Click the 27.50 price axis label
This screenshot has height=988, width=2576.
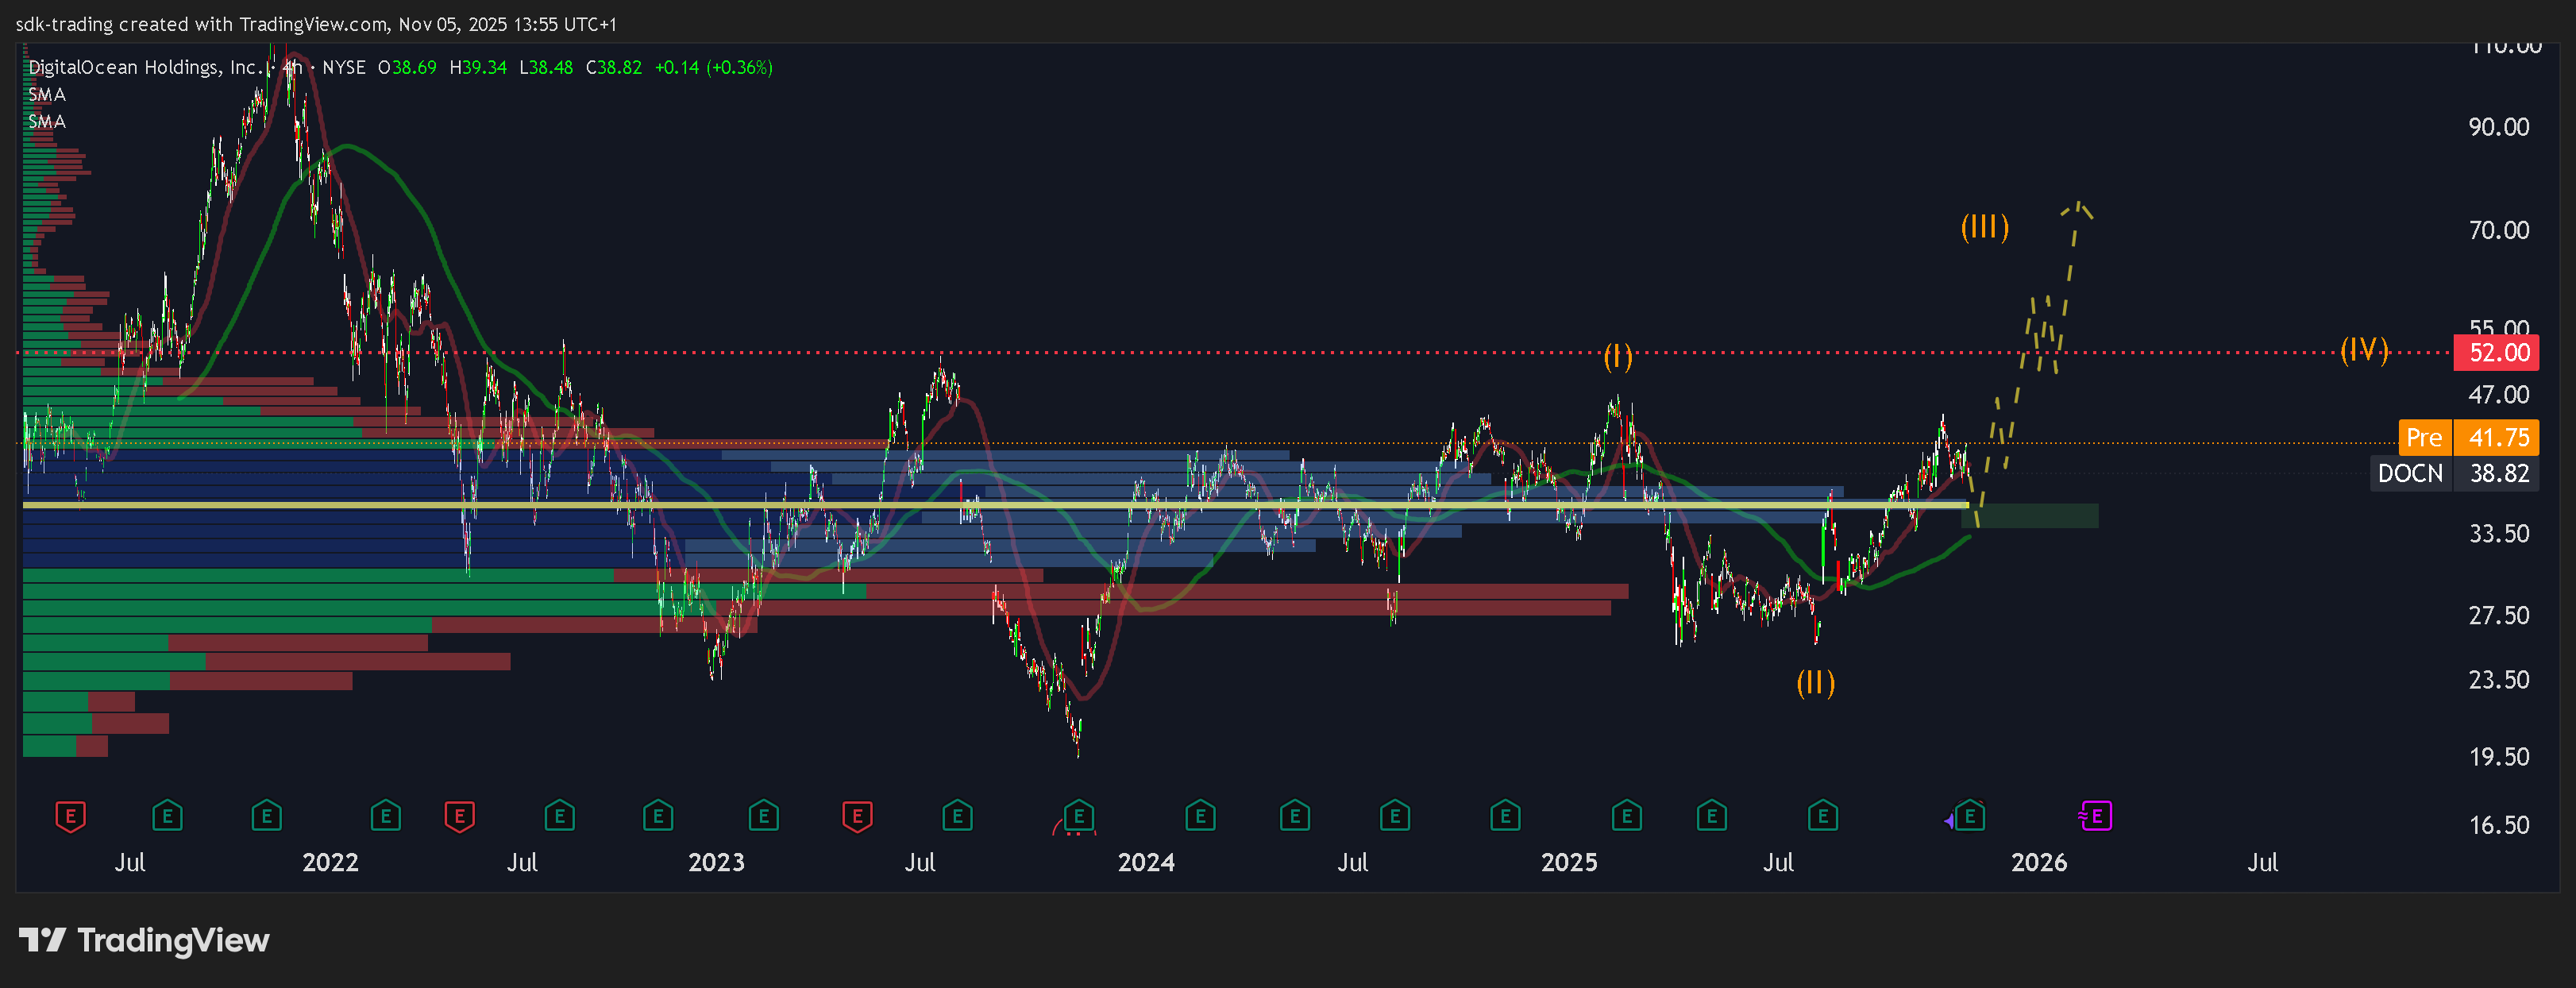(x=2499, y=615)
